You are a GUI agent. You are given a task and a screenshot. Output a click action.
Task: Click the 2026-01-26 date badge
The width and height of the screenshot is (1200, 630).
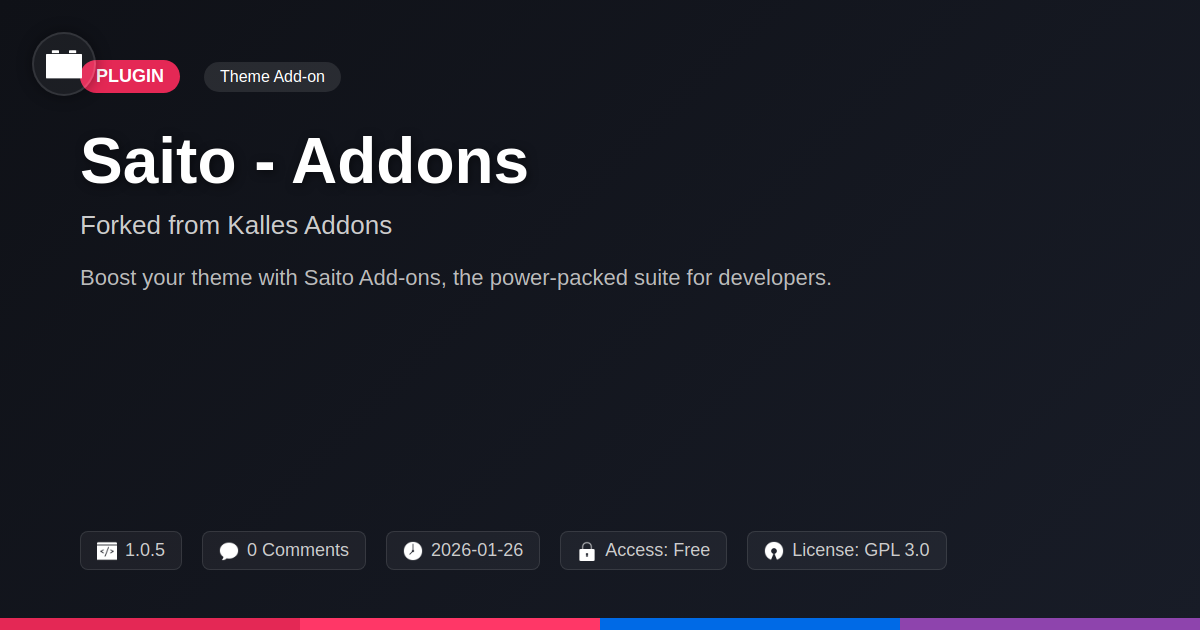(x=463, y=551)
